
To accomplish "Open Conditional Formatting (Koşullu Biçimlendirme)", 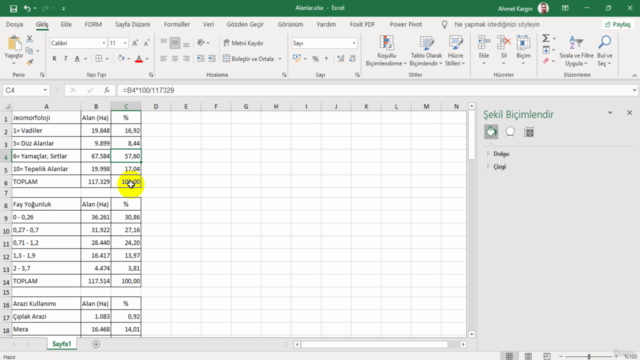I will pos(386,51).
